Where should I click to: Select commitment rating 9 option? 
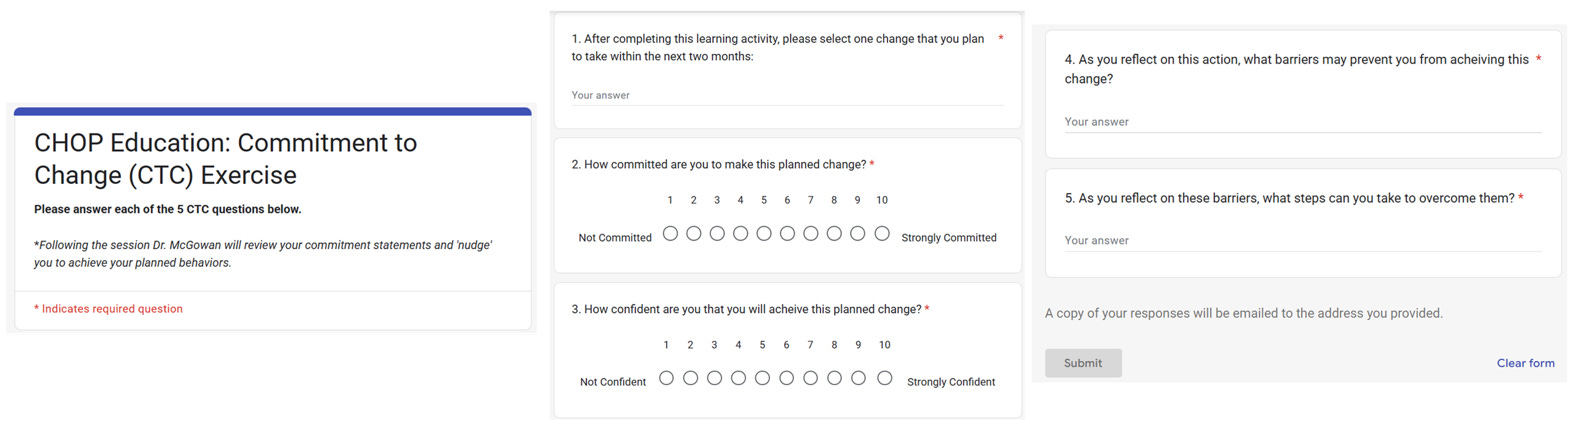[858, 234]
